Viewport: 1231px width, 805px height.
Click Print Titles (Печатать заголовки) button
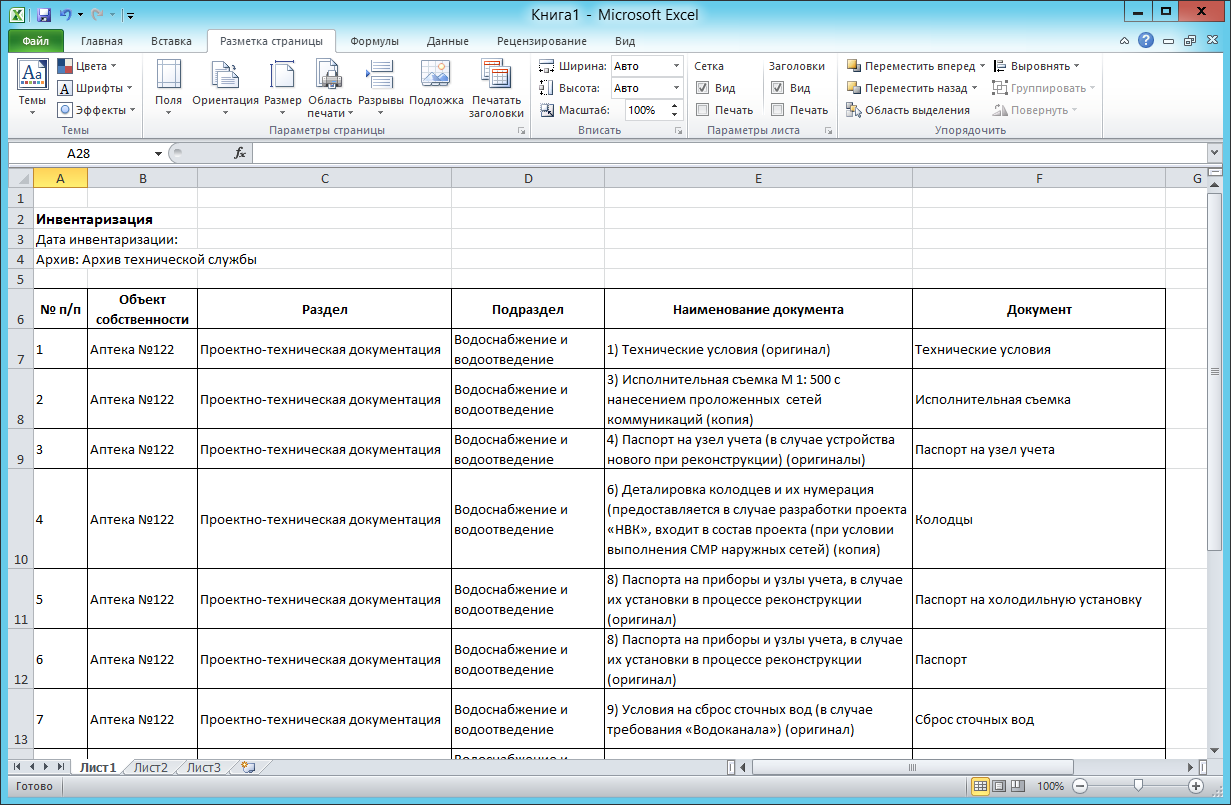tap(497, 87)
